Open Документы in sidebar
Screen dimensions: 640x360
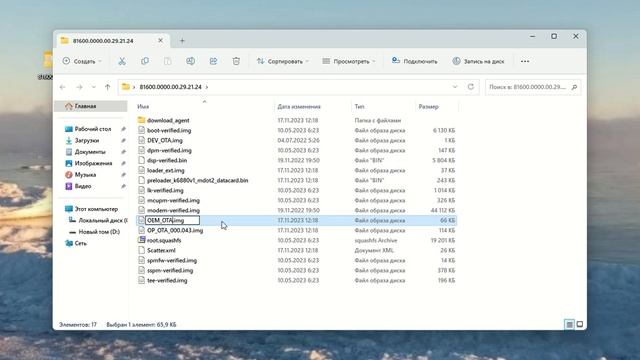tap(90, 152)
